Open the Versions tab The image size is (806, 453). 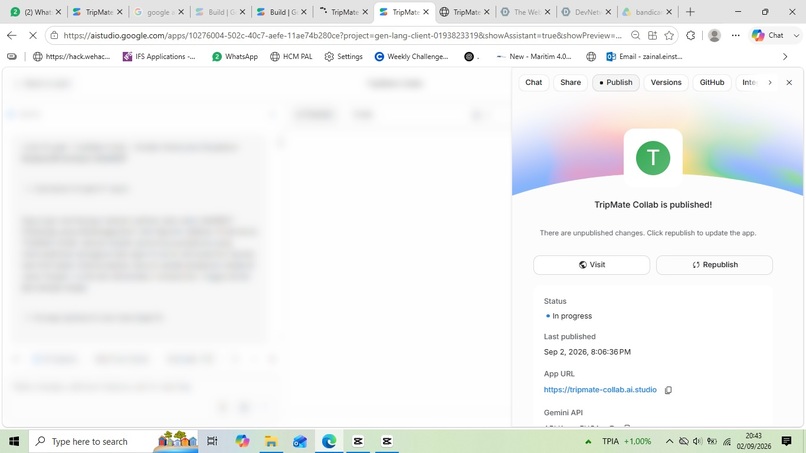coord(666,82)
